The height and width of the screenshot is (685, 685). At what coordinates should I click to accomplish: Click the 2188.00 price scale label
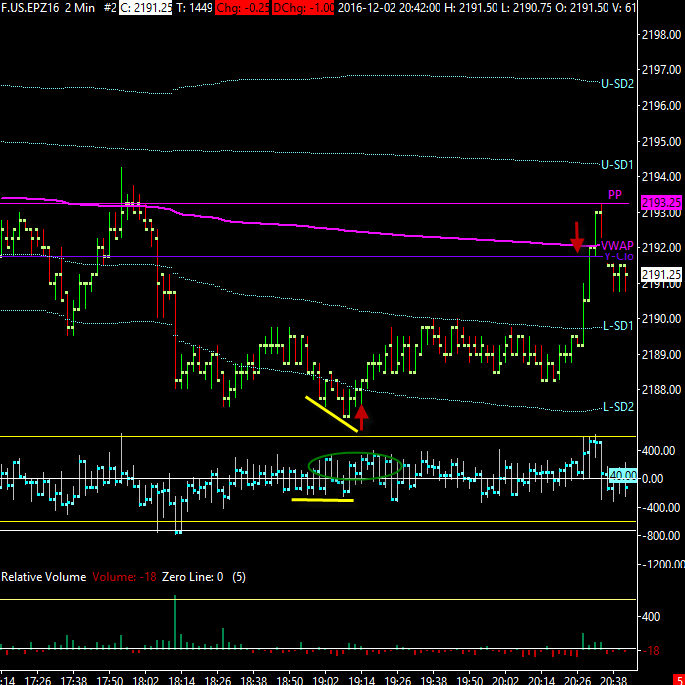[x=661, y=389]
